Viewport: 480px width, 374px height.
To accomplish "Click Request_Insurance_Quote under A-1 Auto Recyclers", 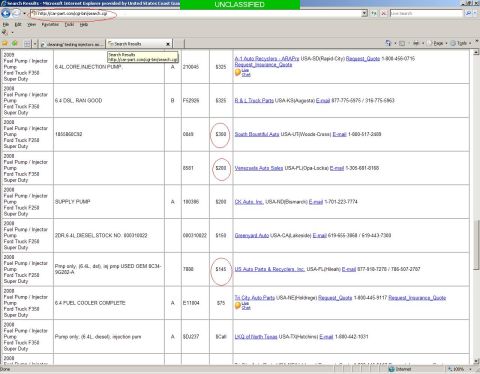I will [x=263, y=65].
